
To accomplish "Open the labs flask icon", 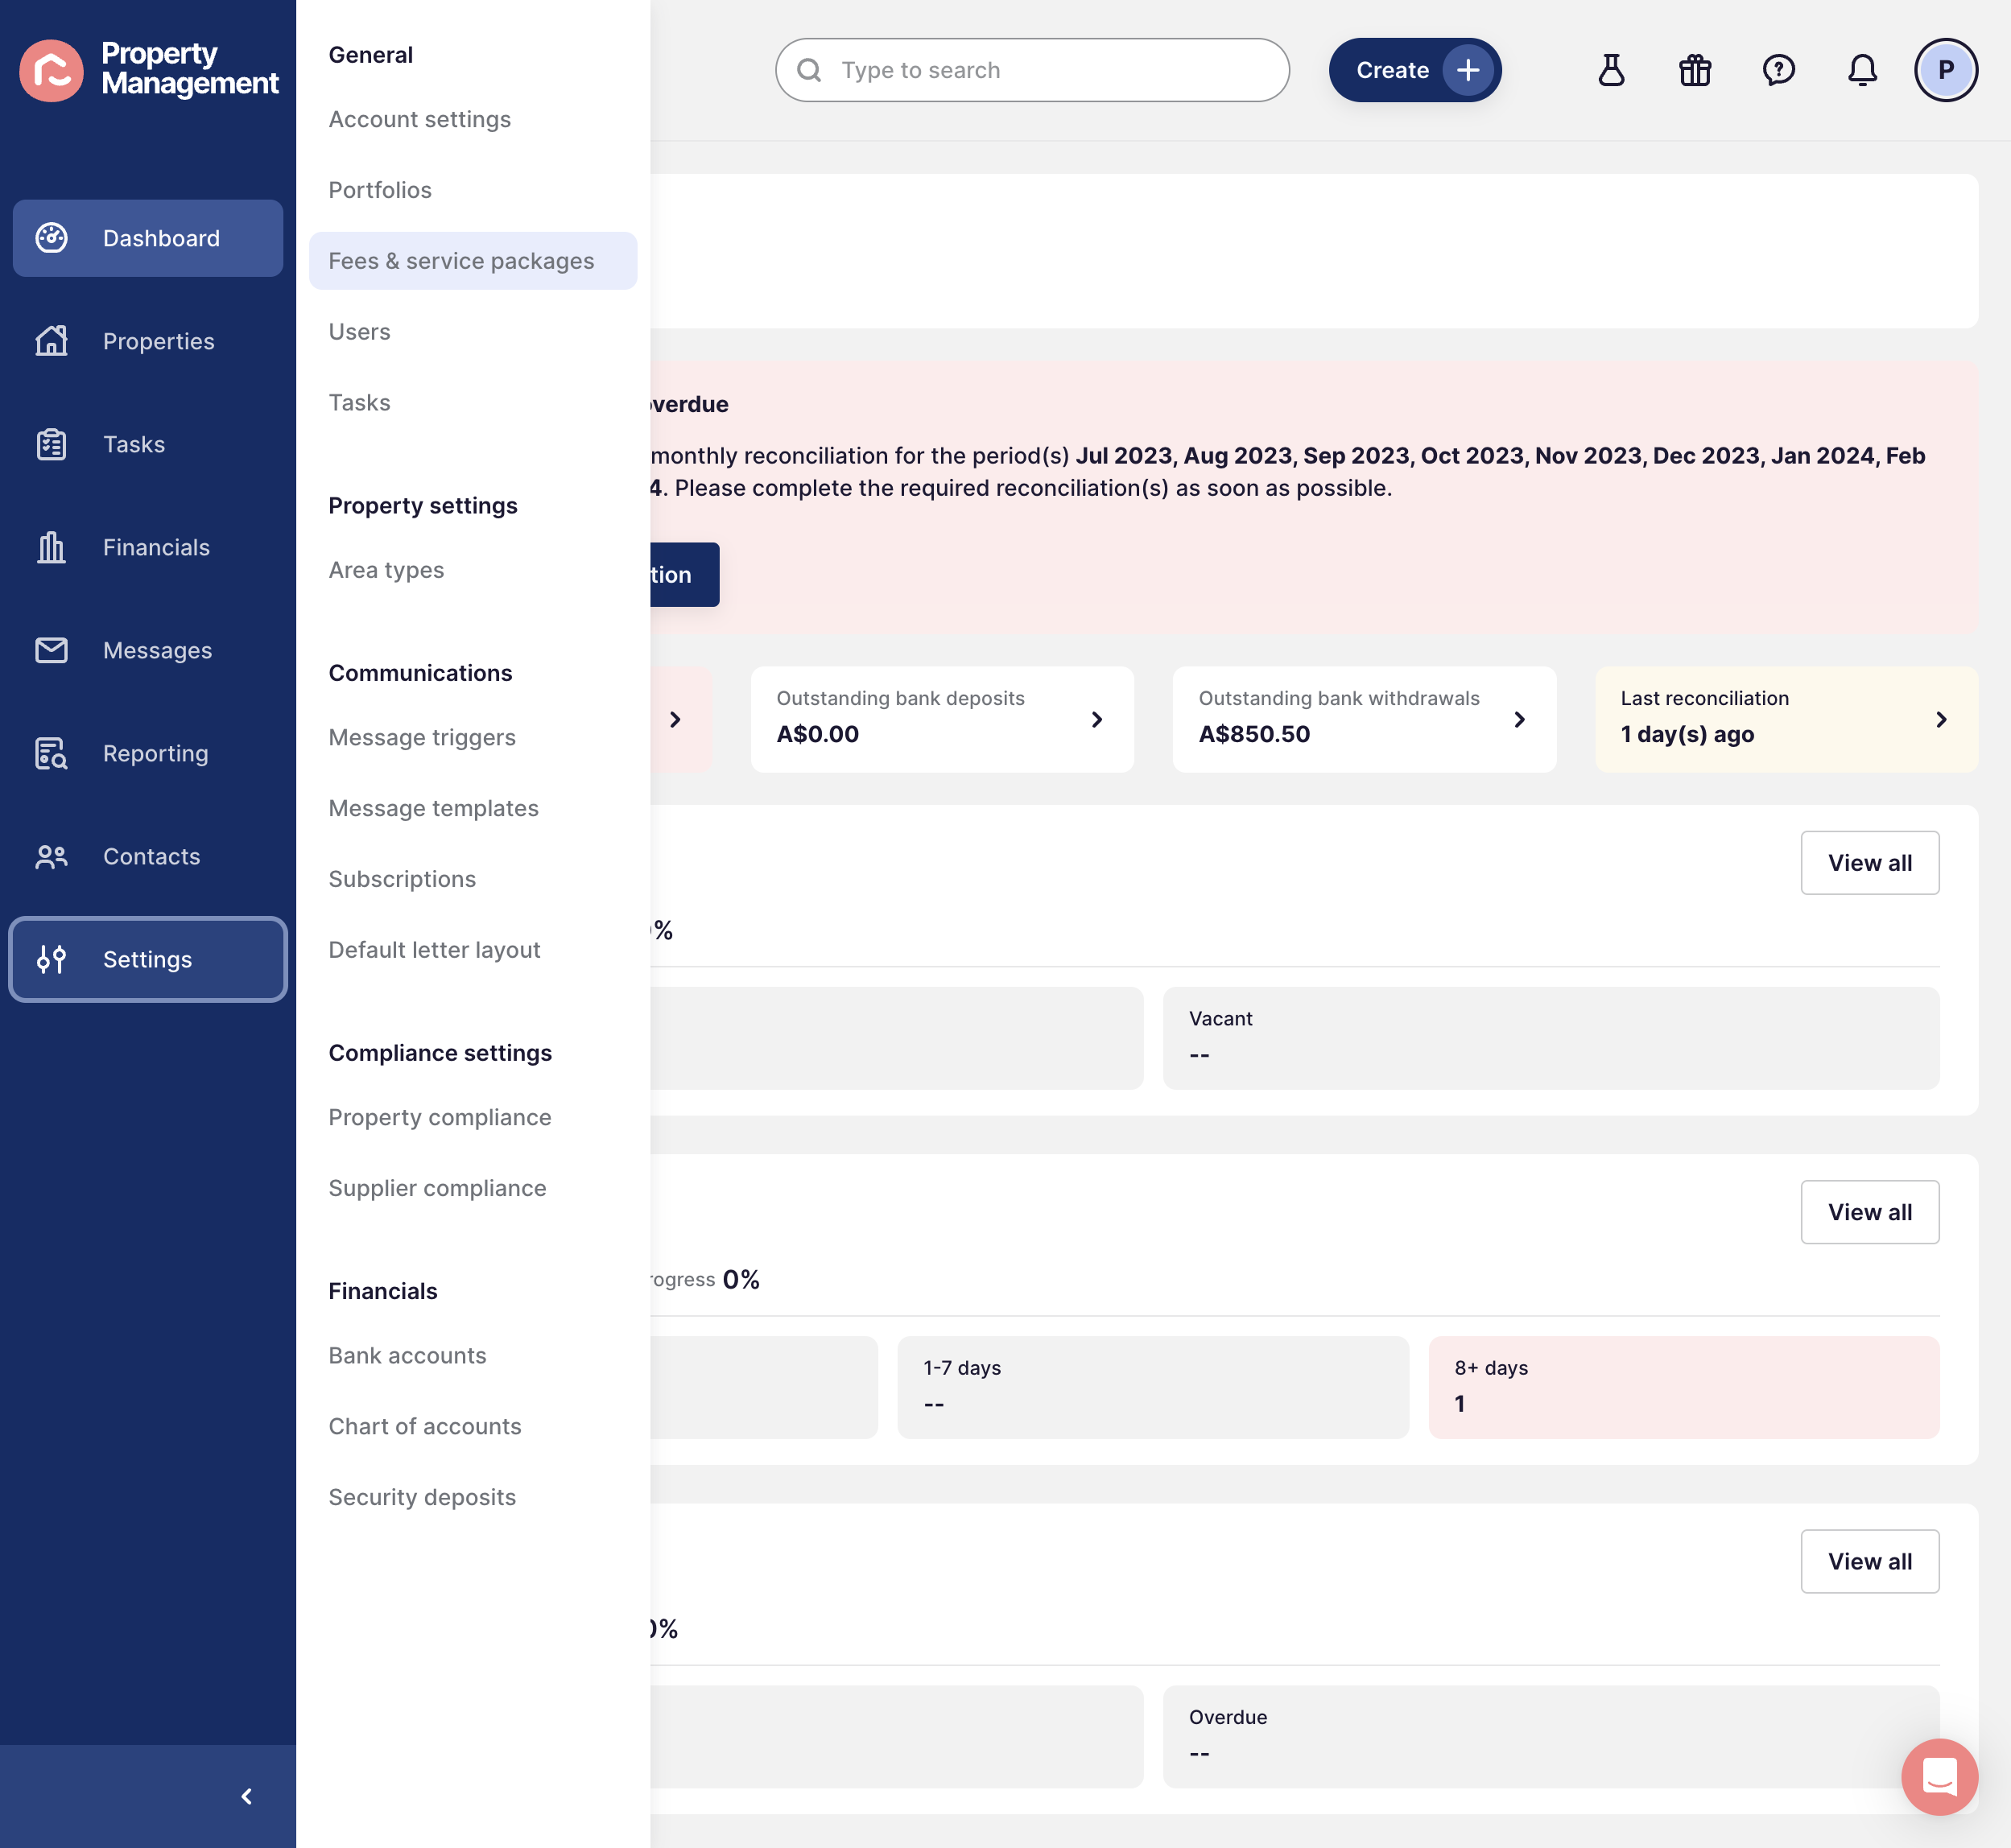I will click(1611, 70).
